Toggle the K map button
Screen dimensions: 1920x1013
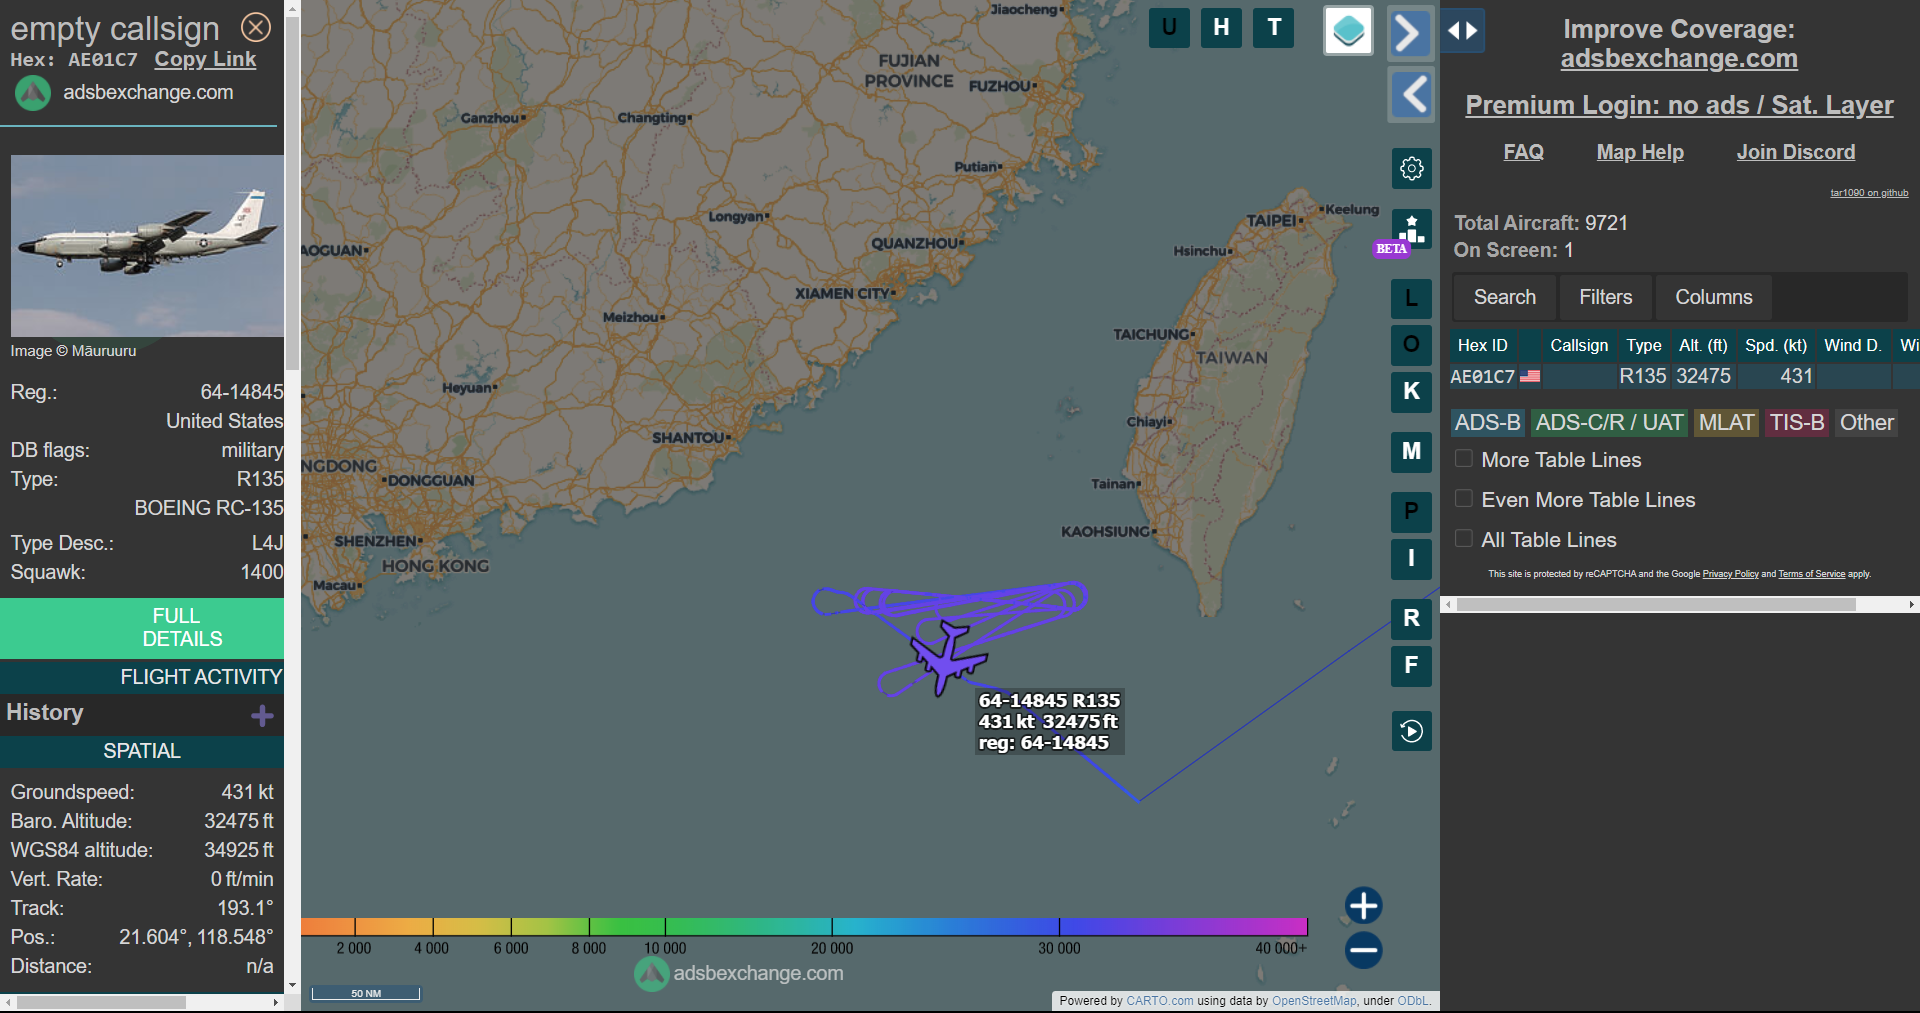click(1411, 392)
